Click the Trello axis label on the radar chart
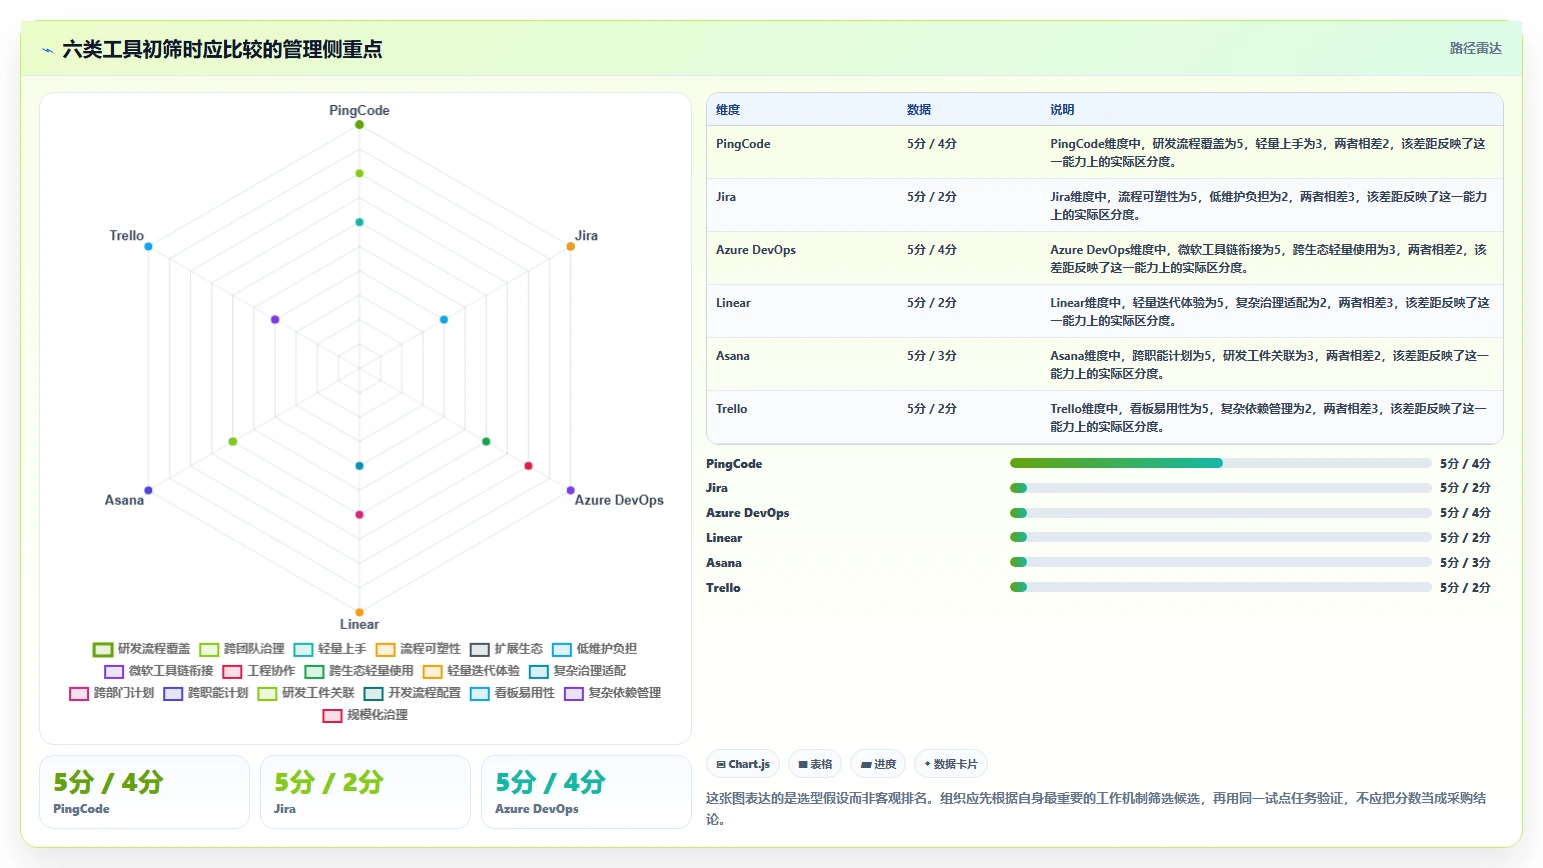This screenshot has width=1543, height=868. (127, 236)
